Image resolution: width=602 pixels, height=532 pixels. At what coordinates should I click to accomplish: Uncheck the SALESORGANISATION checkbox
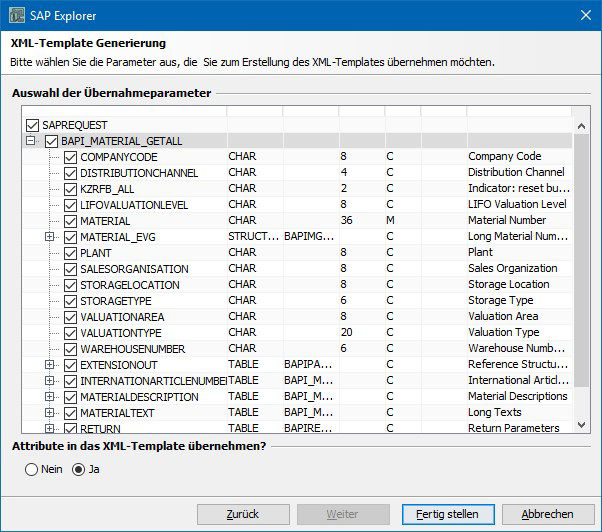70,269
